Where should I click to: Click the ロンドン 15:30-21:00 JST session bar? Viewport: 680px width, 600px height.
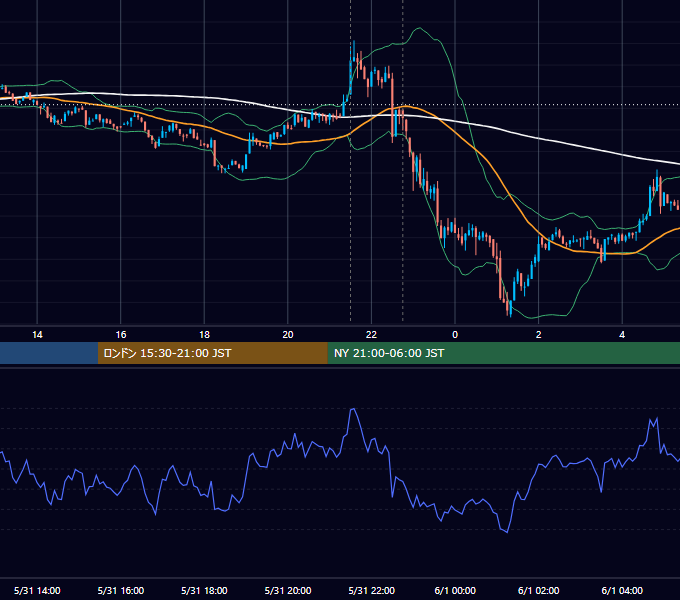212,353
